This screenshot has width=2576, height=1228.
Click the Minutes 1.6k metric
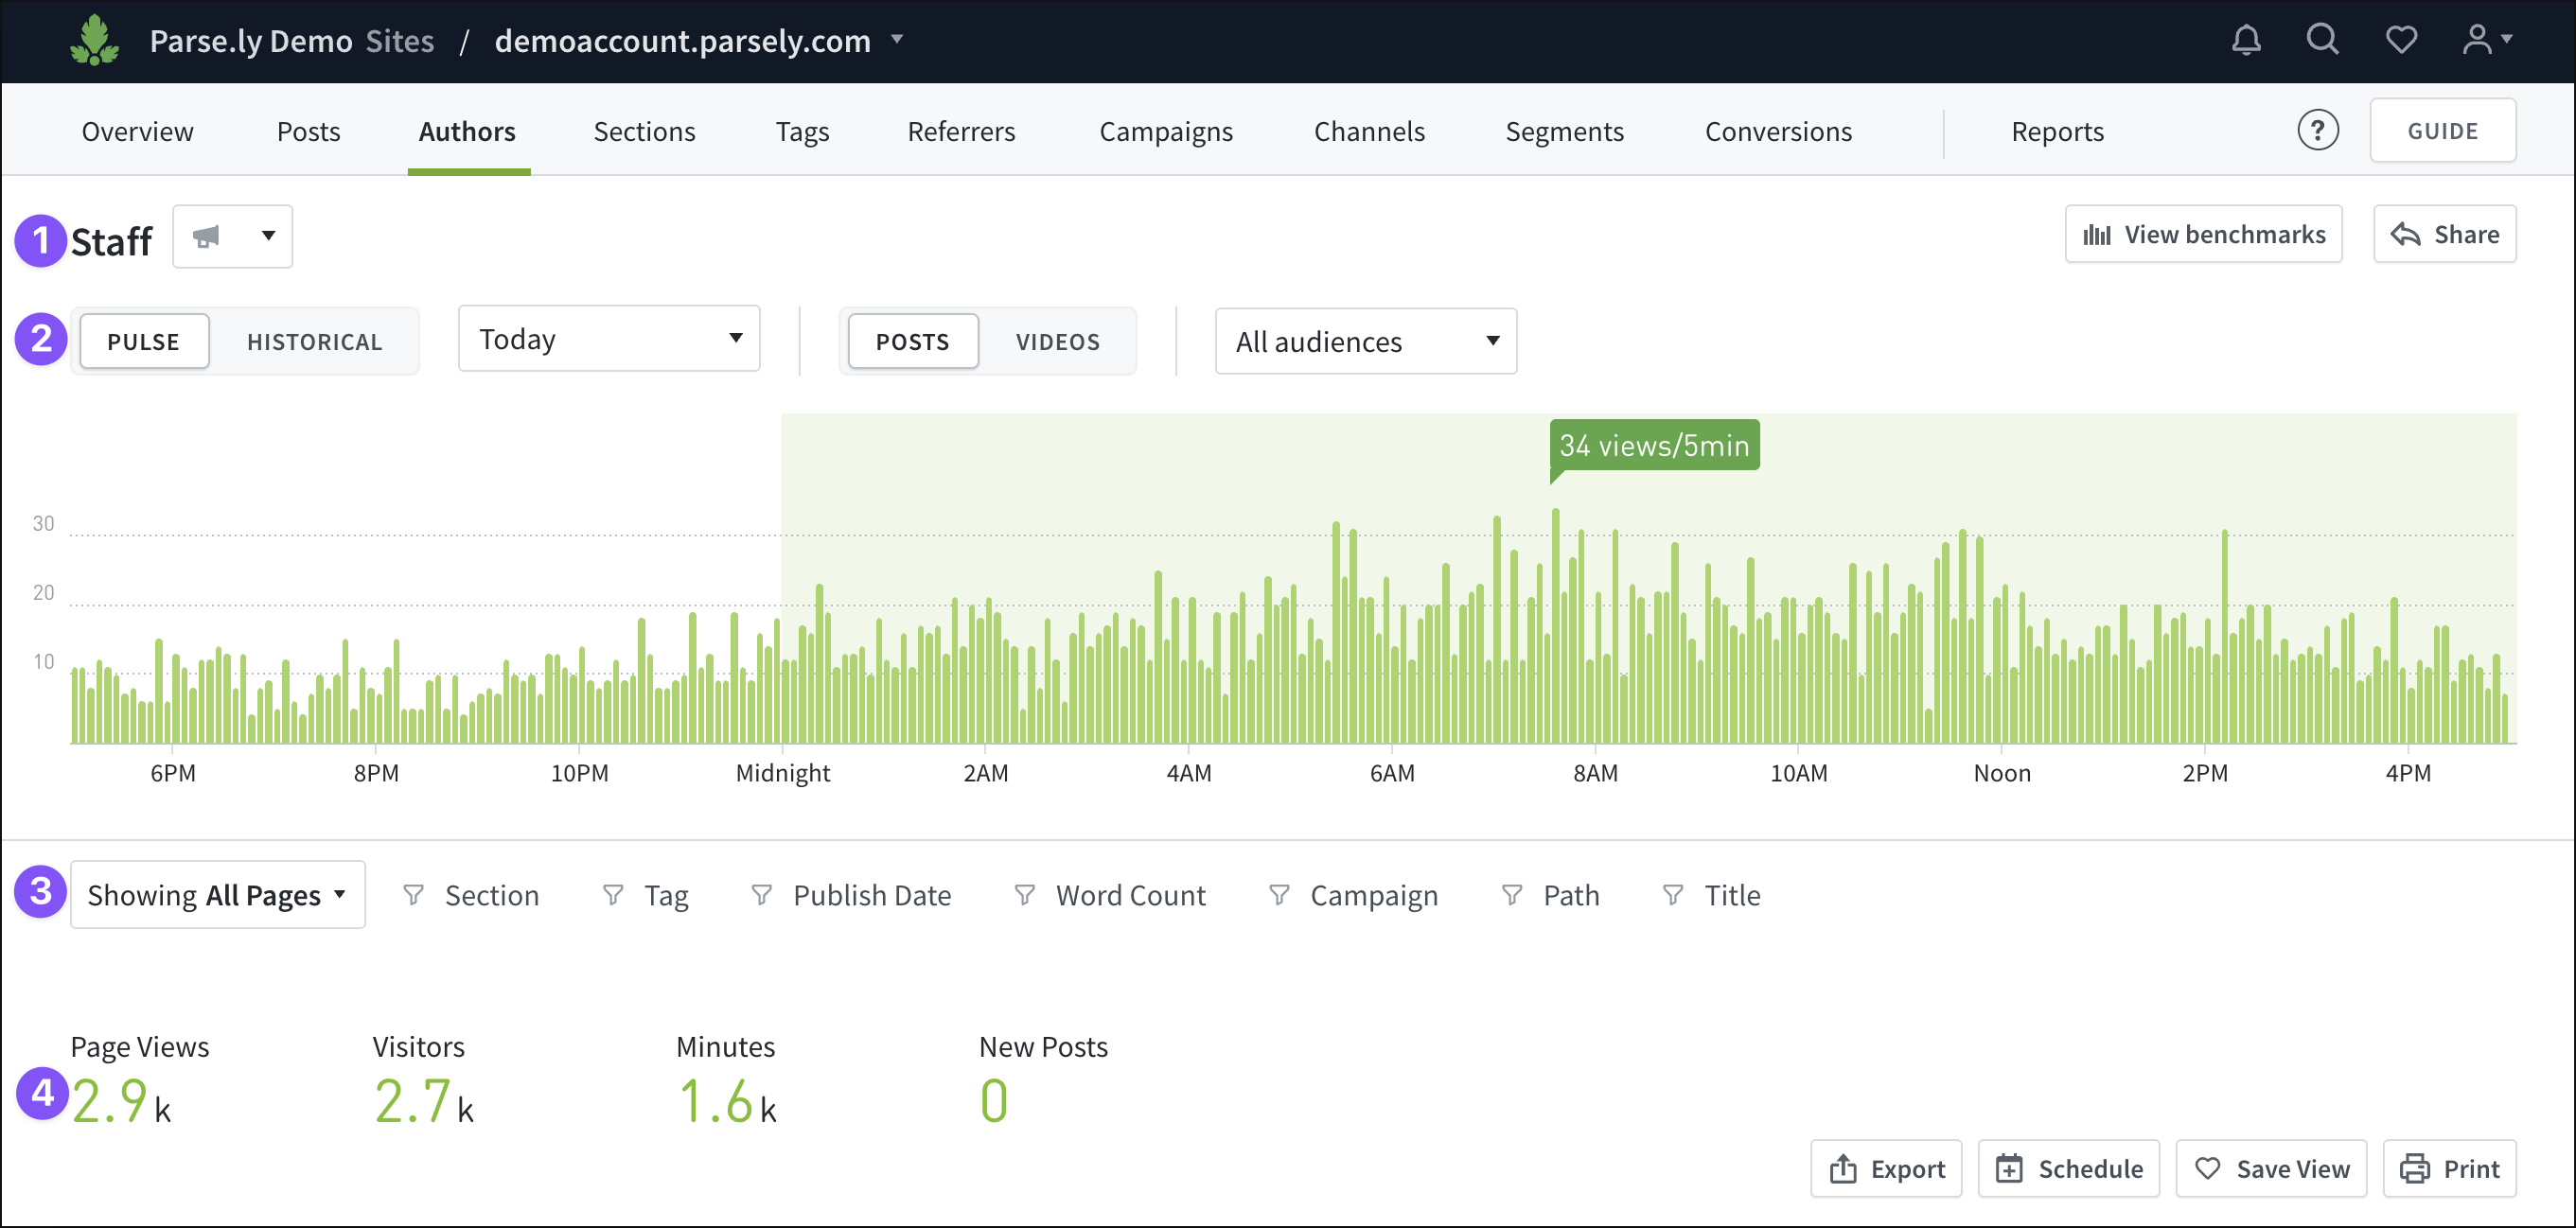click(x=727, y=1080)
